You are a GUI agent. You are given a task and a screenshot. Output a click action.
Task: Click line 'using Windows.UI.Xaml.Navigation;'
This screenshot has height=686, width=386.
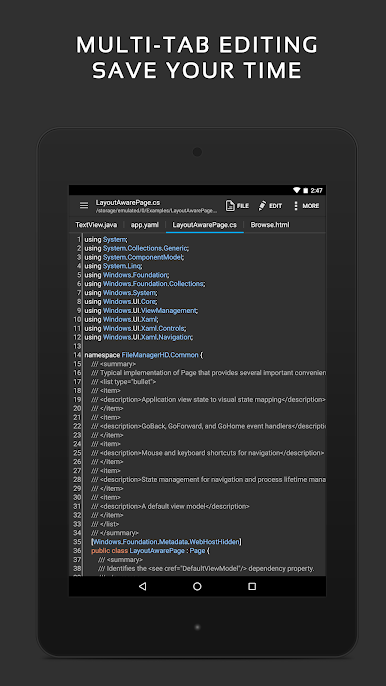point(139,337)
